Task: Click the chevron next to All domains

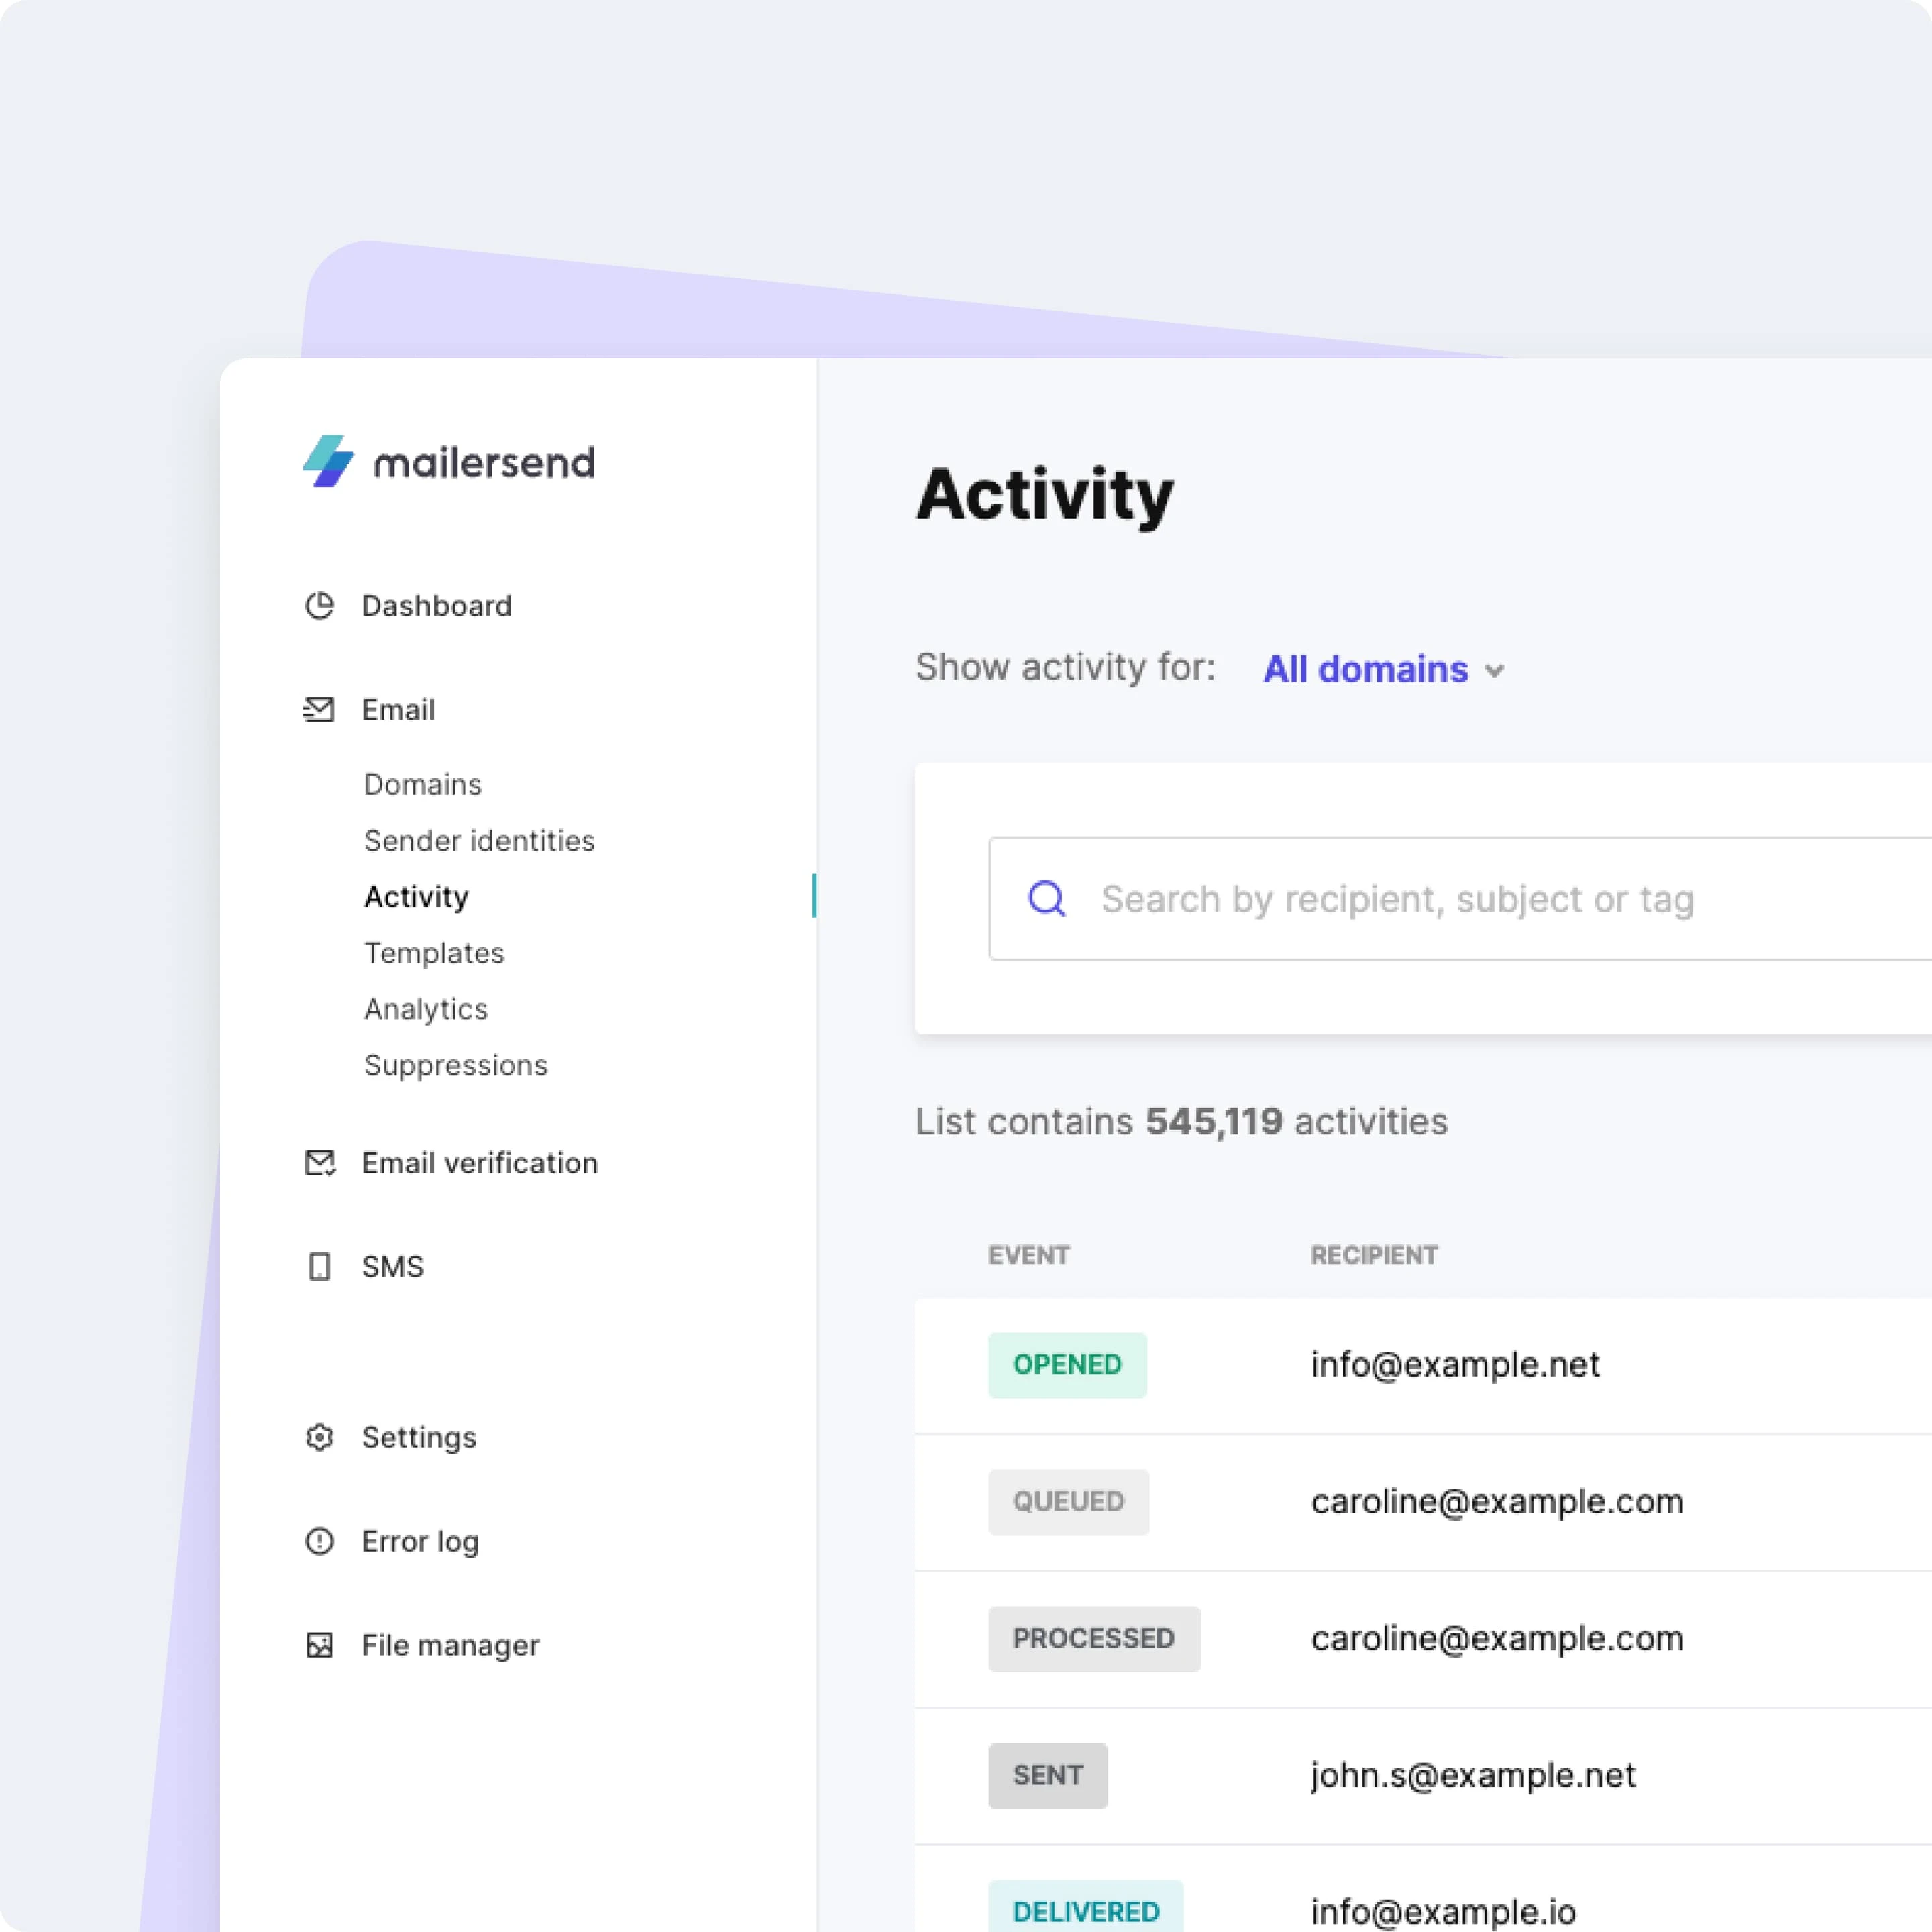Action: click(1494, 671)
